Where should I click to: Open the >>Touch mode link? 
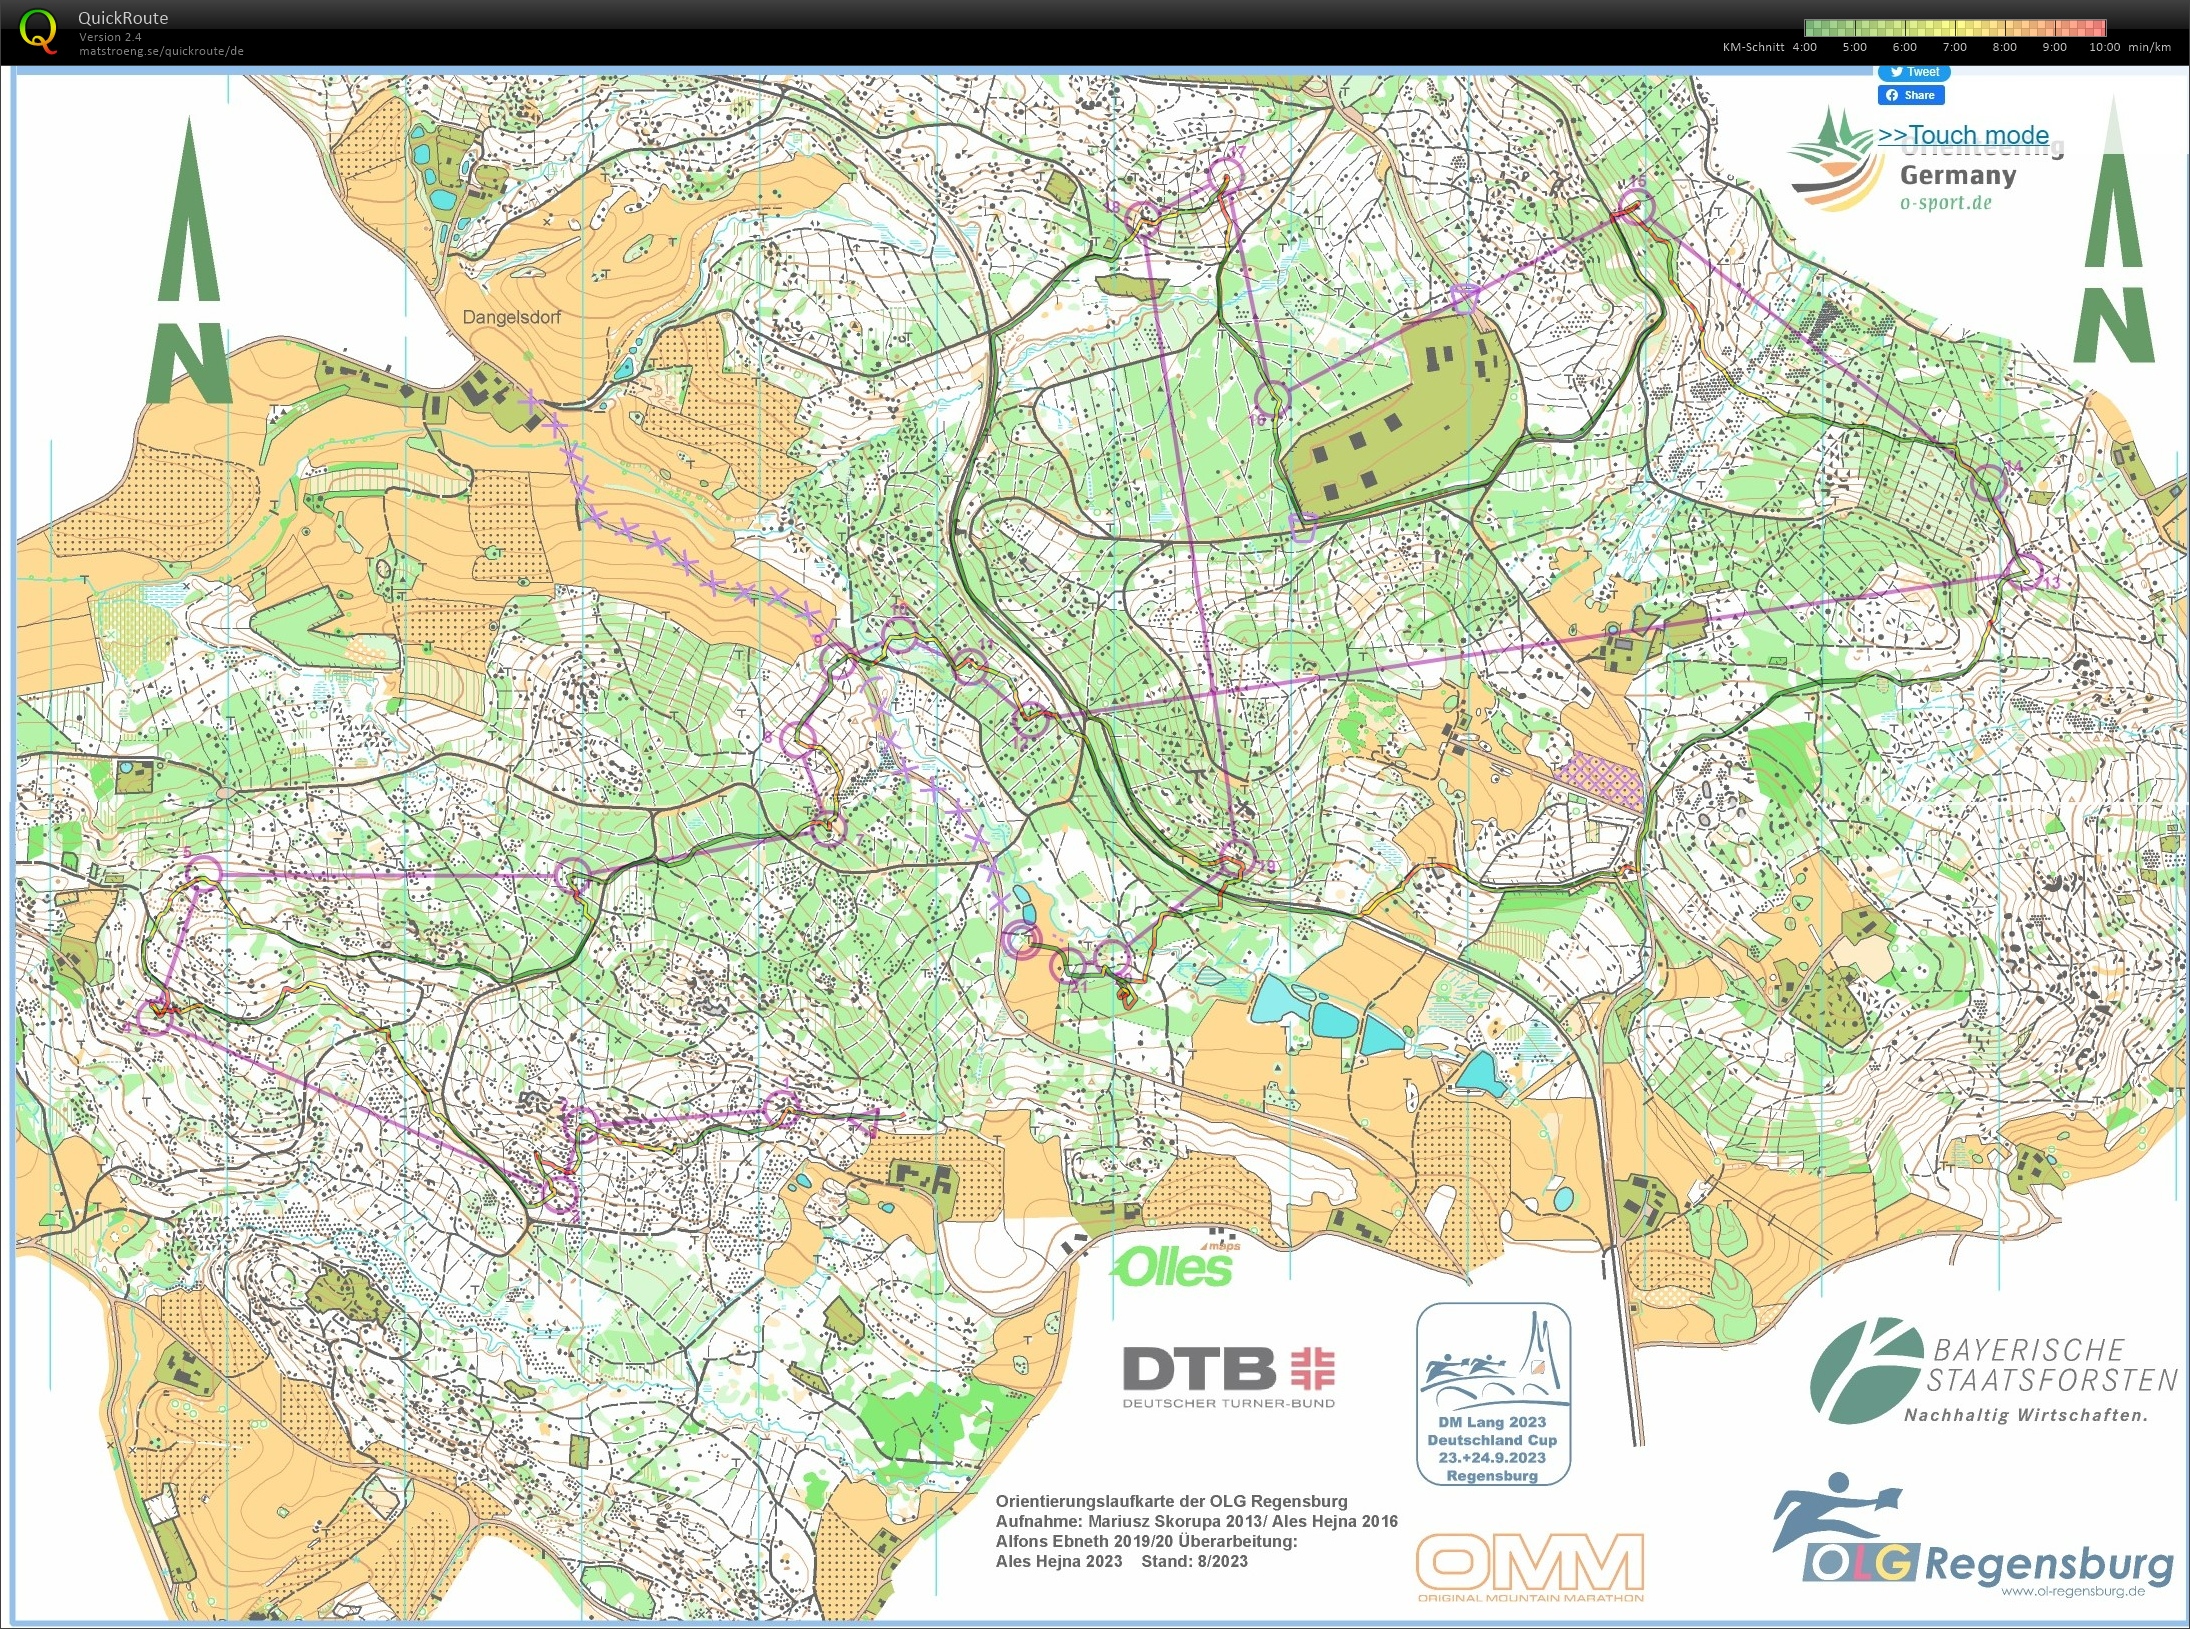1962,135
